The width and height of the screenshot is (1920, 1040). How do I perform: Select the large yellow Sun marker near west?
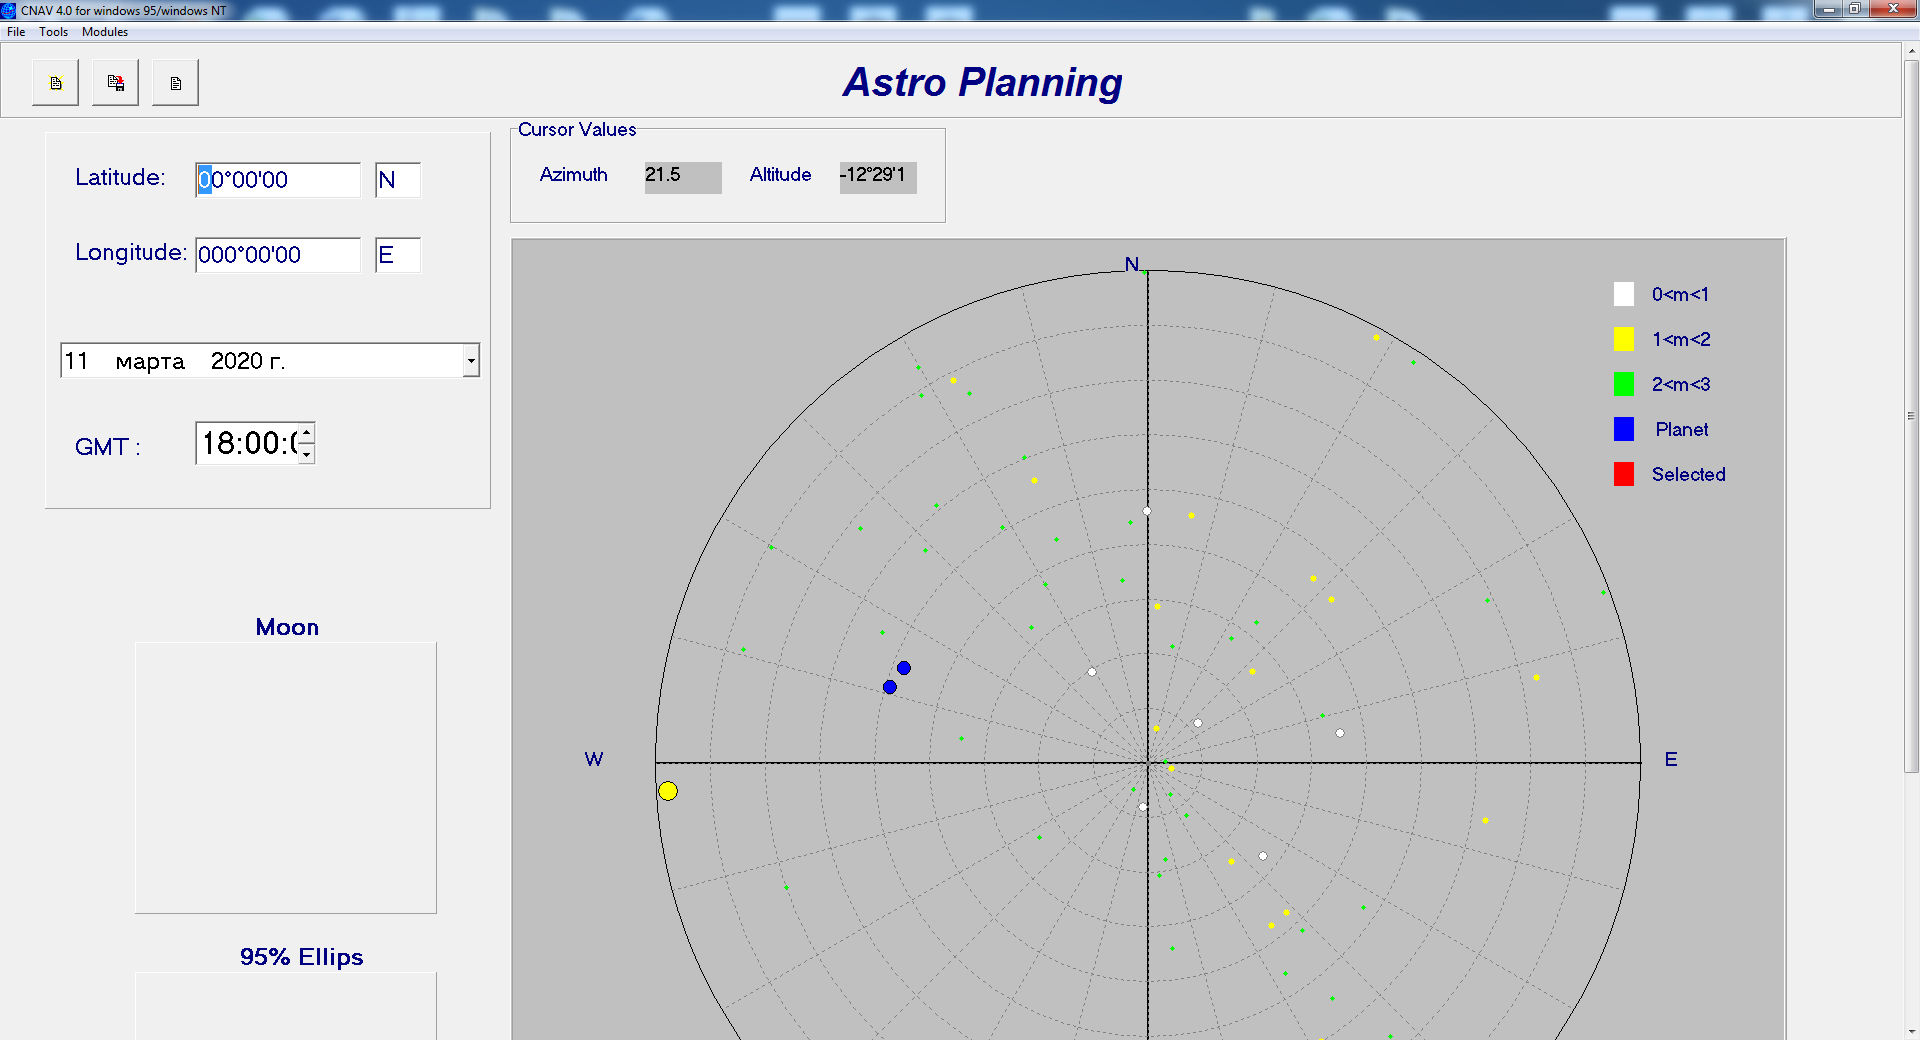(x=668, y=791)
